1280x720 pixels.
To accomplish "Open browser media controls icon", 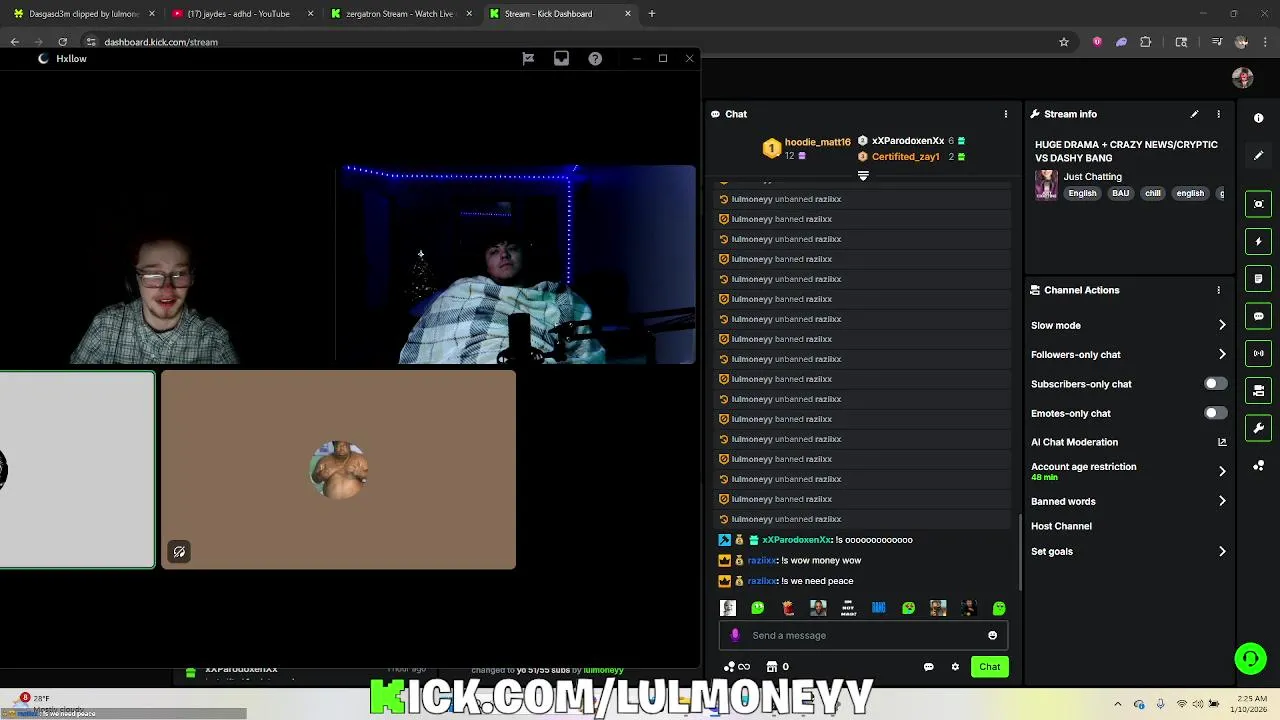I will 1217,42.
